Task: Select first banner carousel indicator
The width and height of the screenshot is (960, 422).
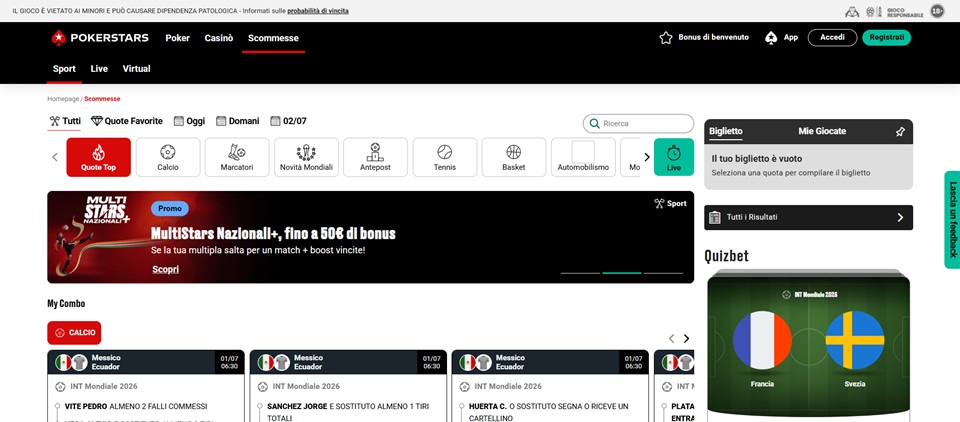Action: point(580,273)
